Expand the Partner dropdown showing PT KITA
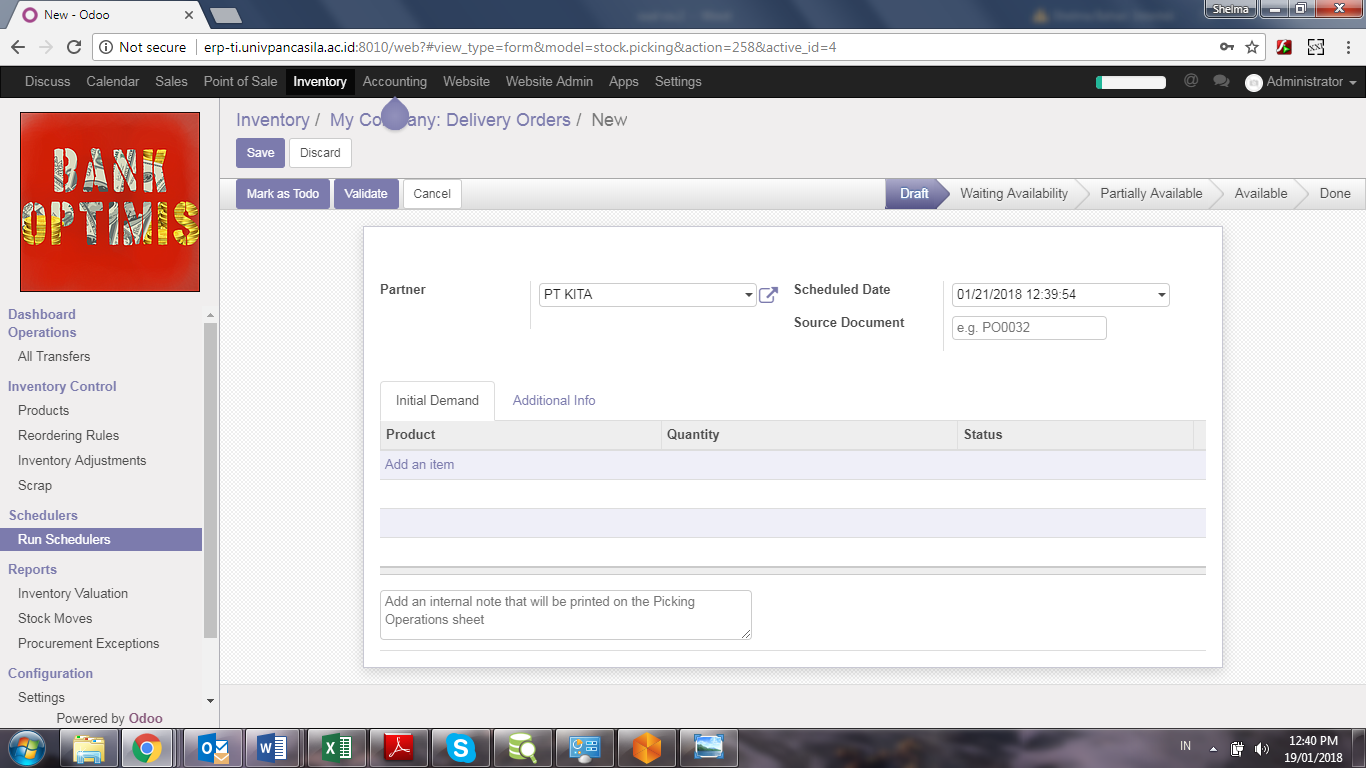1366x768 pixels. [x=748, y=295]
